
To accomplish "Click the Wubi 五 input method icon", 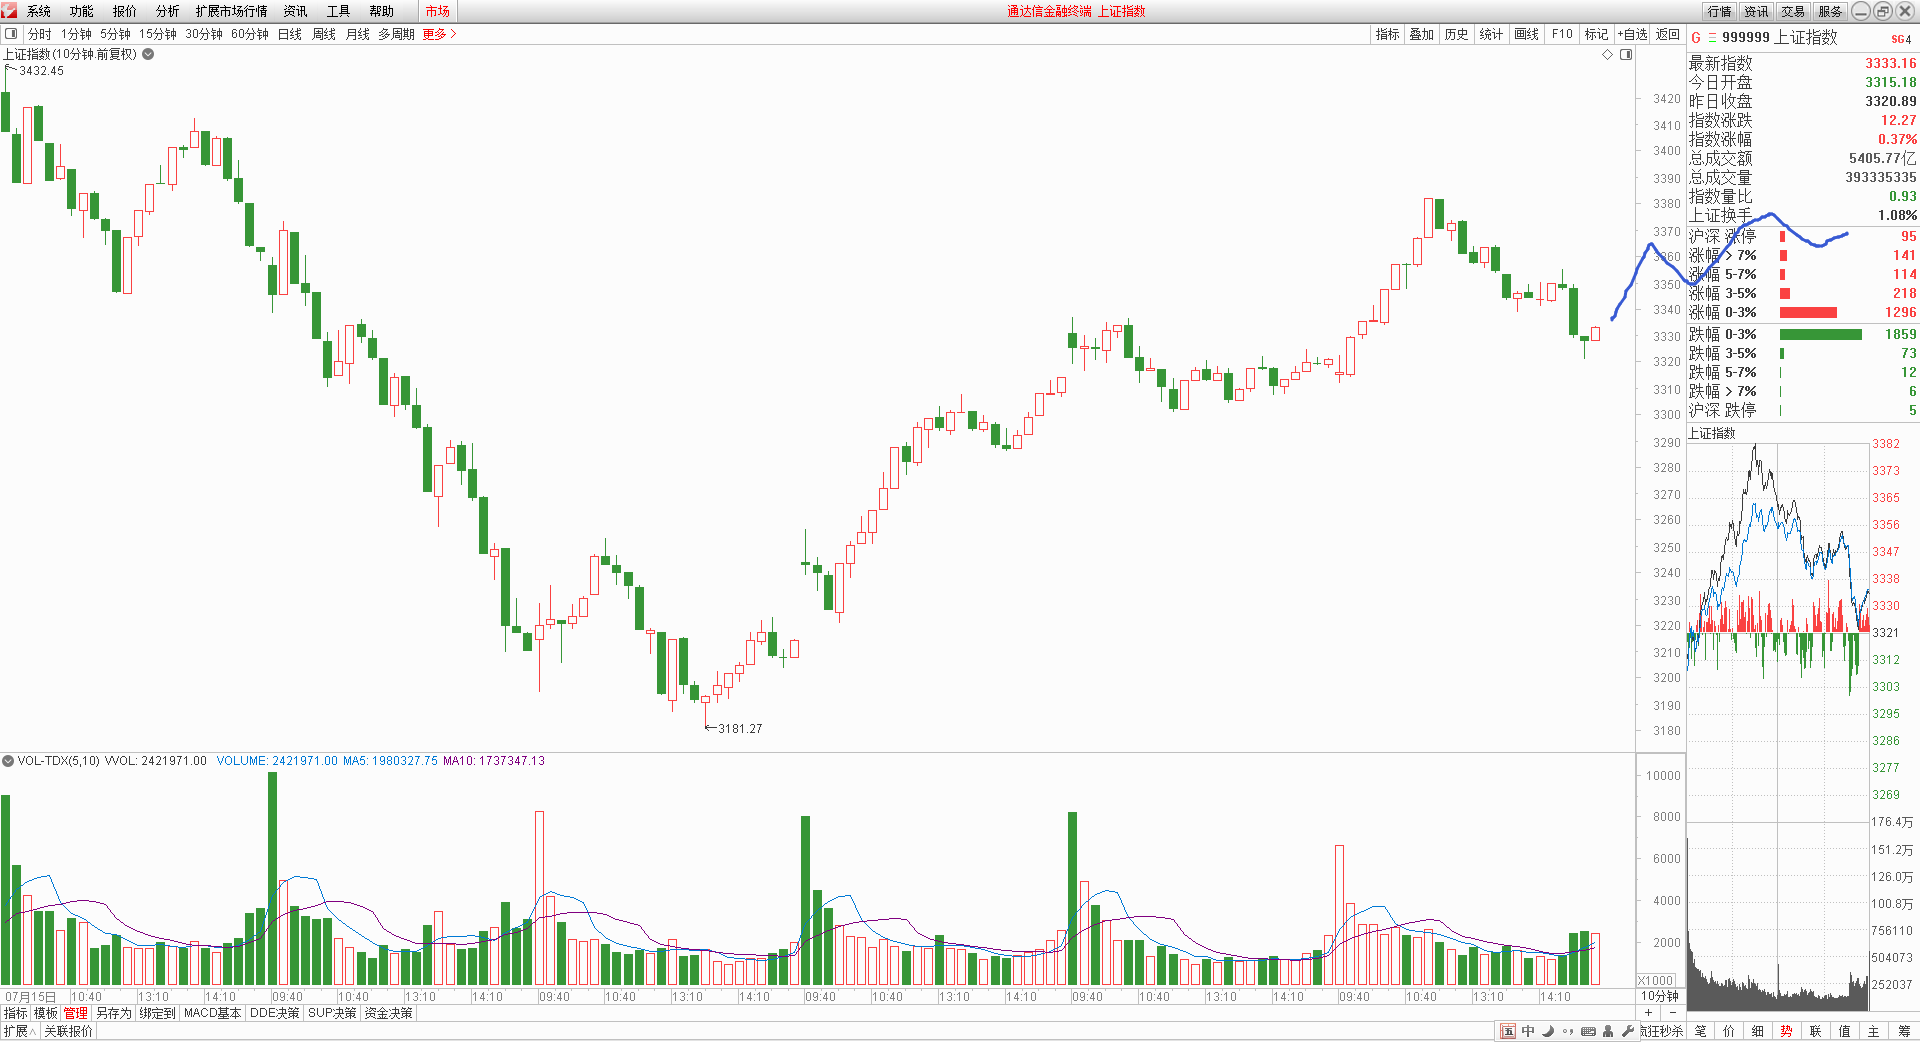I will click(1508, 1031).
